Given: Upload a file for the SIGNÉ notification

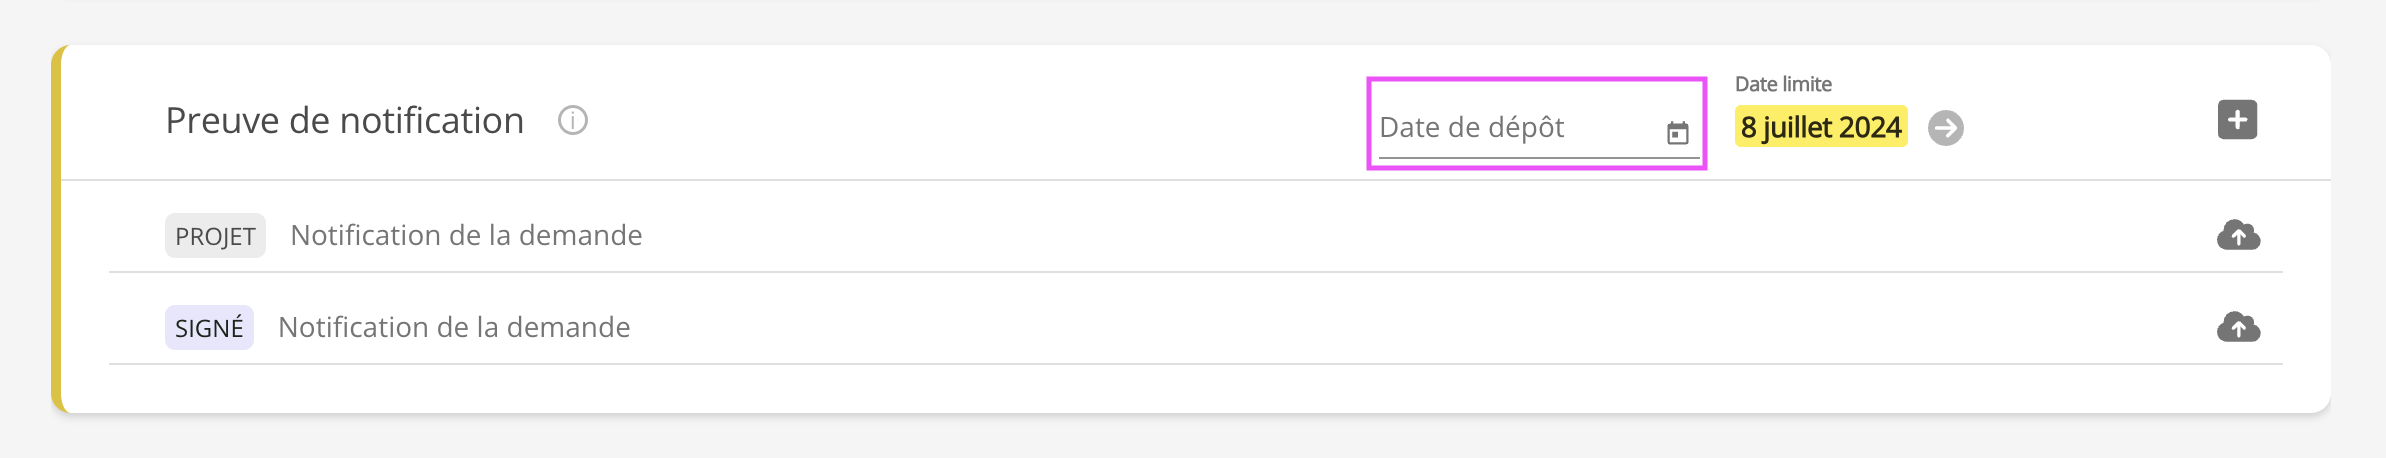Looking at the screenshot, I should point(2238,328).
